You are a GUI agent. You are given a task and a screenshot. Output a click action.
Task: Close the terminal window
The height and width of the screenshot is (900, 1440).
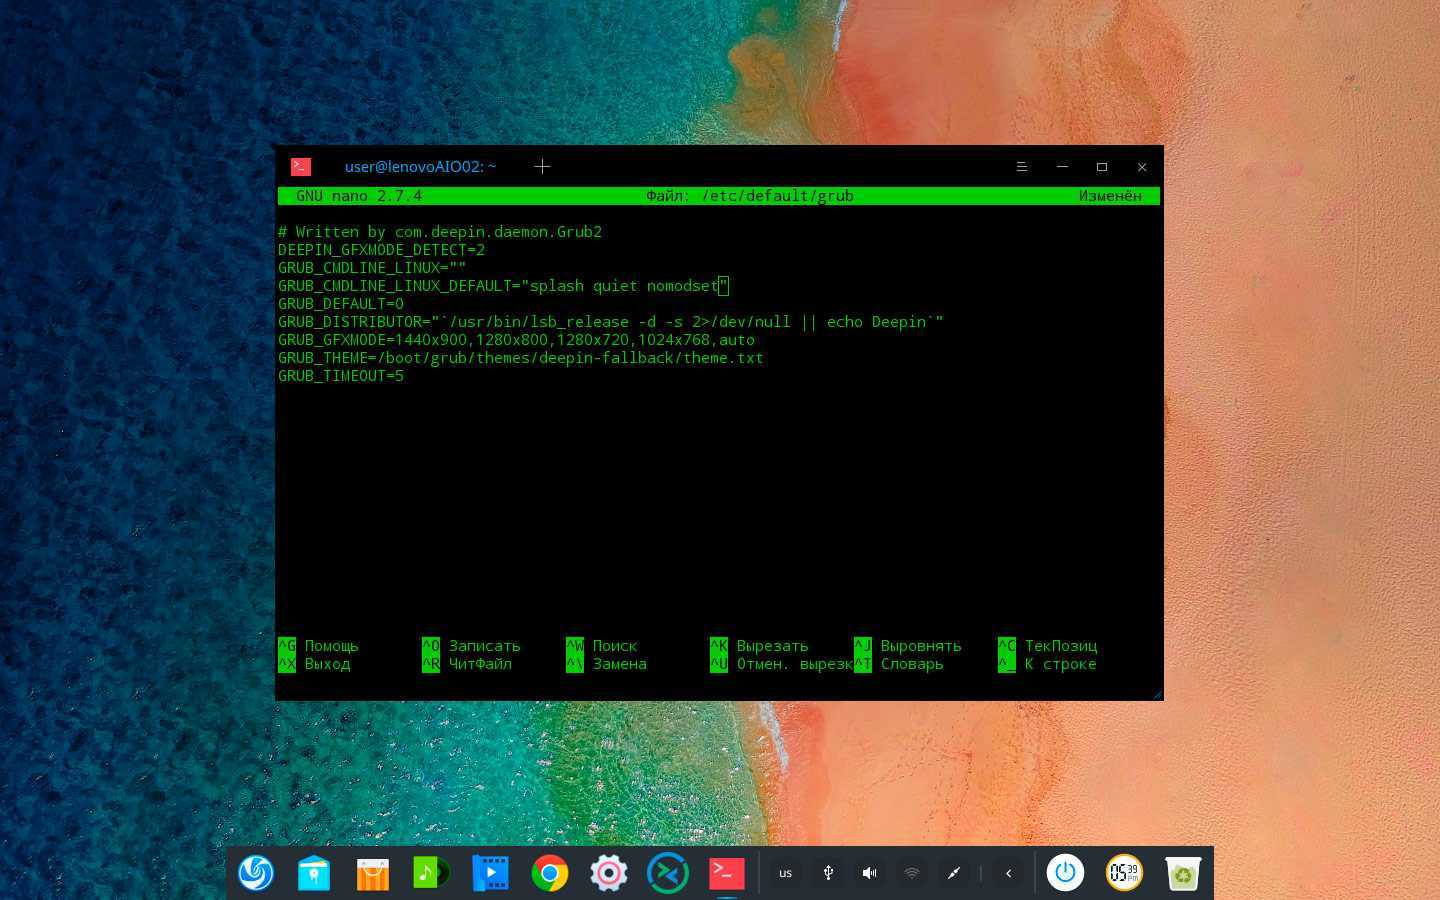coord(1142,167)
